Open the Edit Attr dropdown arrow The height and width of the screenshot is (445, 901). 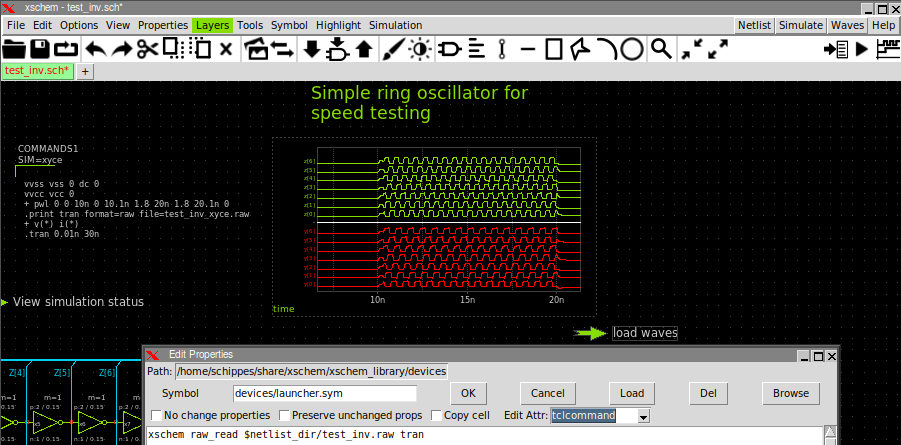tap(643, 416)
